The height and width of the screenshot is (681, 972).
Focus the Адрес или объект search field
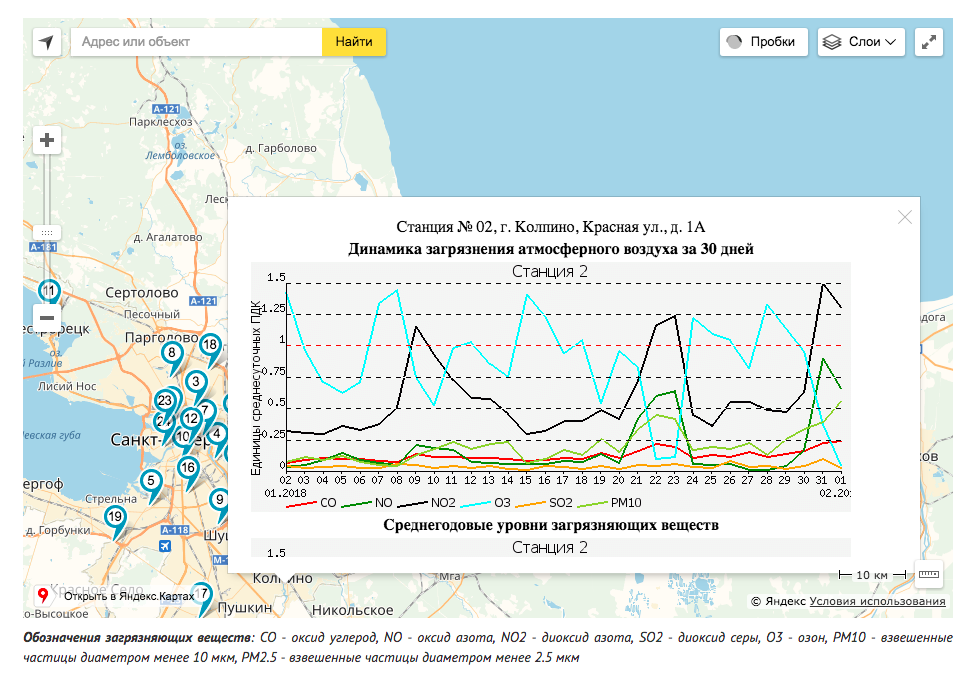pos(197,42)
